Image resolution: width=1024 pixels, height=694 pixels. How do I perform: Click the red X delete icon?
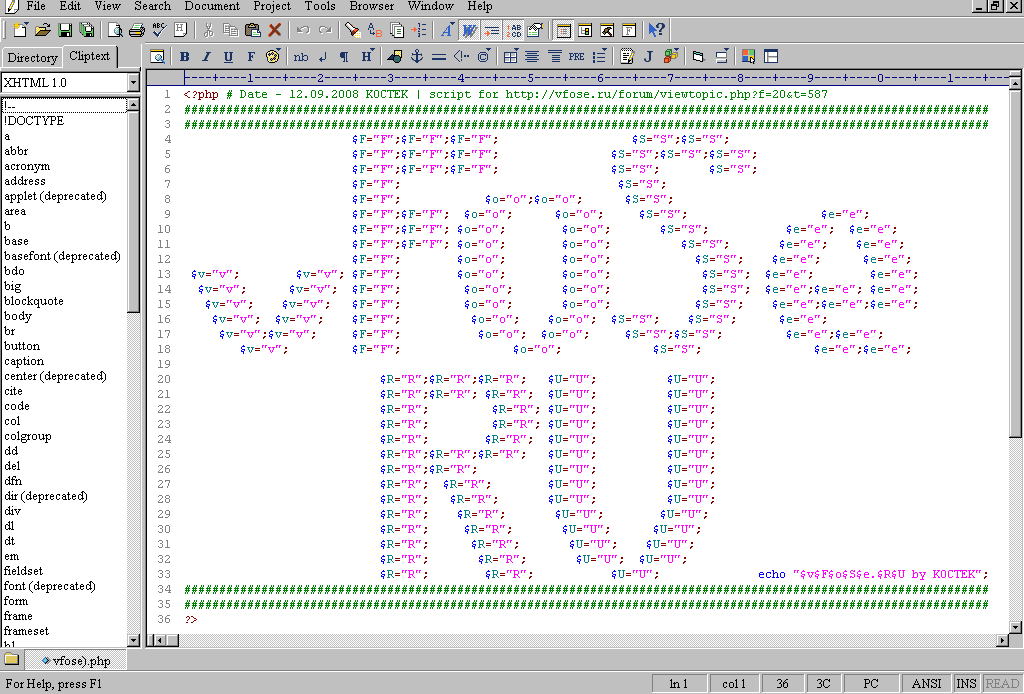pyautogui.click(x=275, y=30)
